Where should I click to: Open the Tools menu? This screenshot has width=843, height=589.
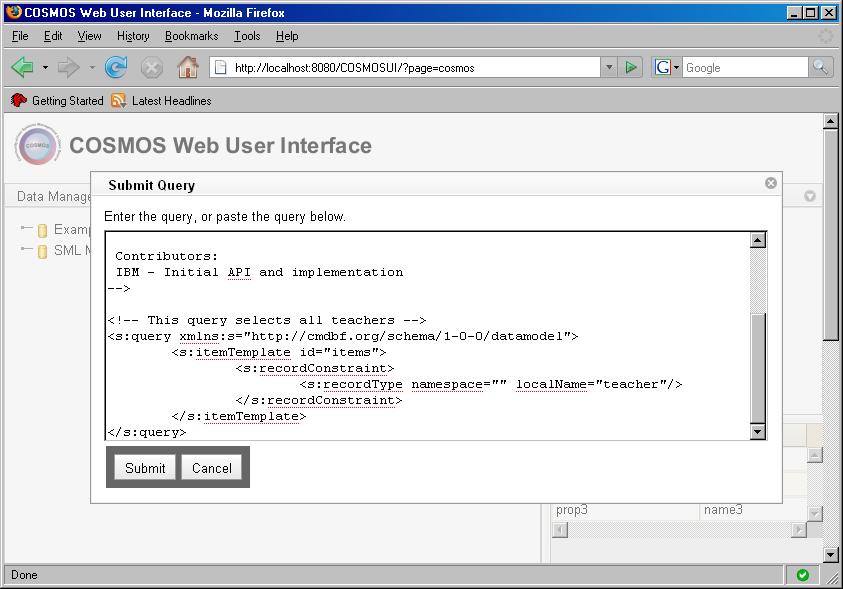pyautogui.click(x=247, y=36)
